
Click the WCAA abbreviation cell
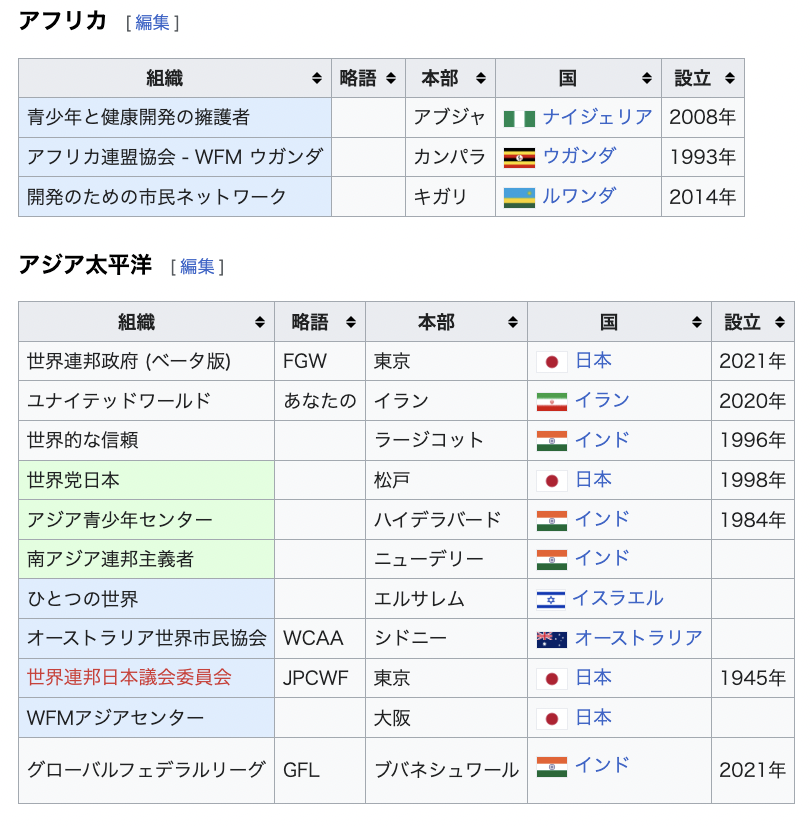click(x=320, y=638)
